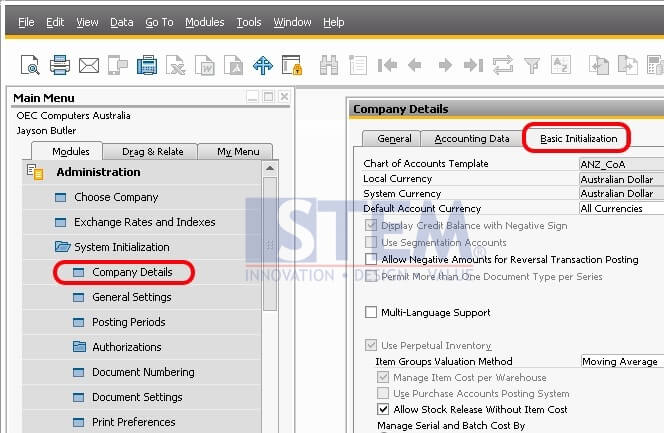Image resolution: width=664 pixels, height=433 pixels.
Task: Check Allow Negative Amounts for Reversal Transaction
Action: click(371, 259)
